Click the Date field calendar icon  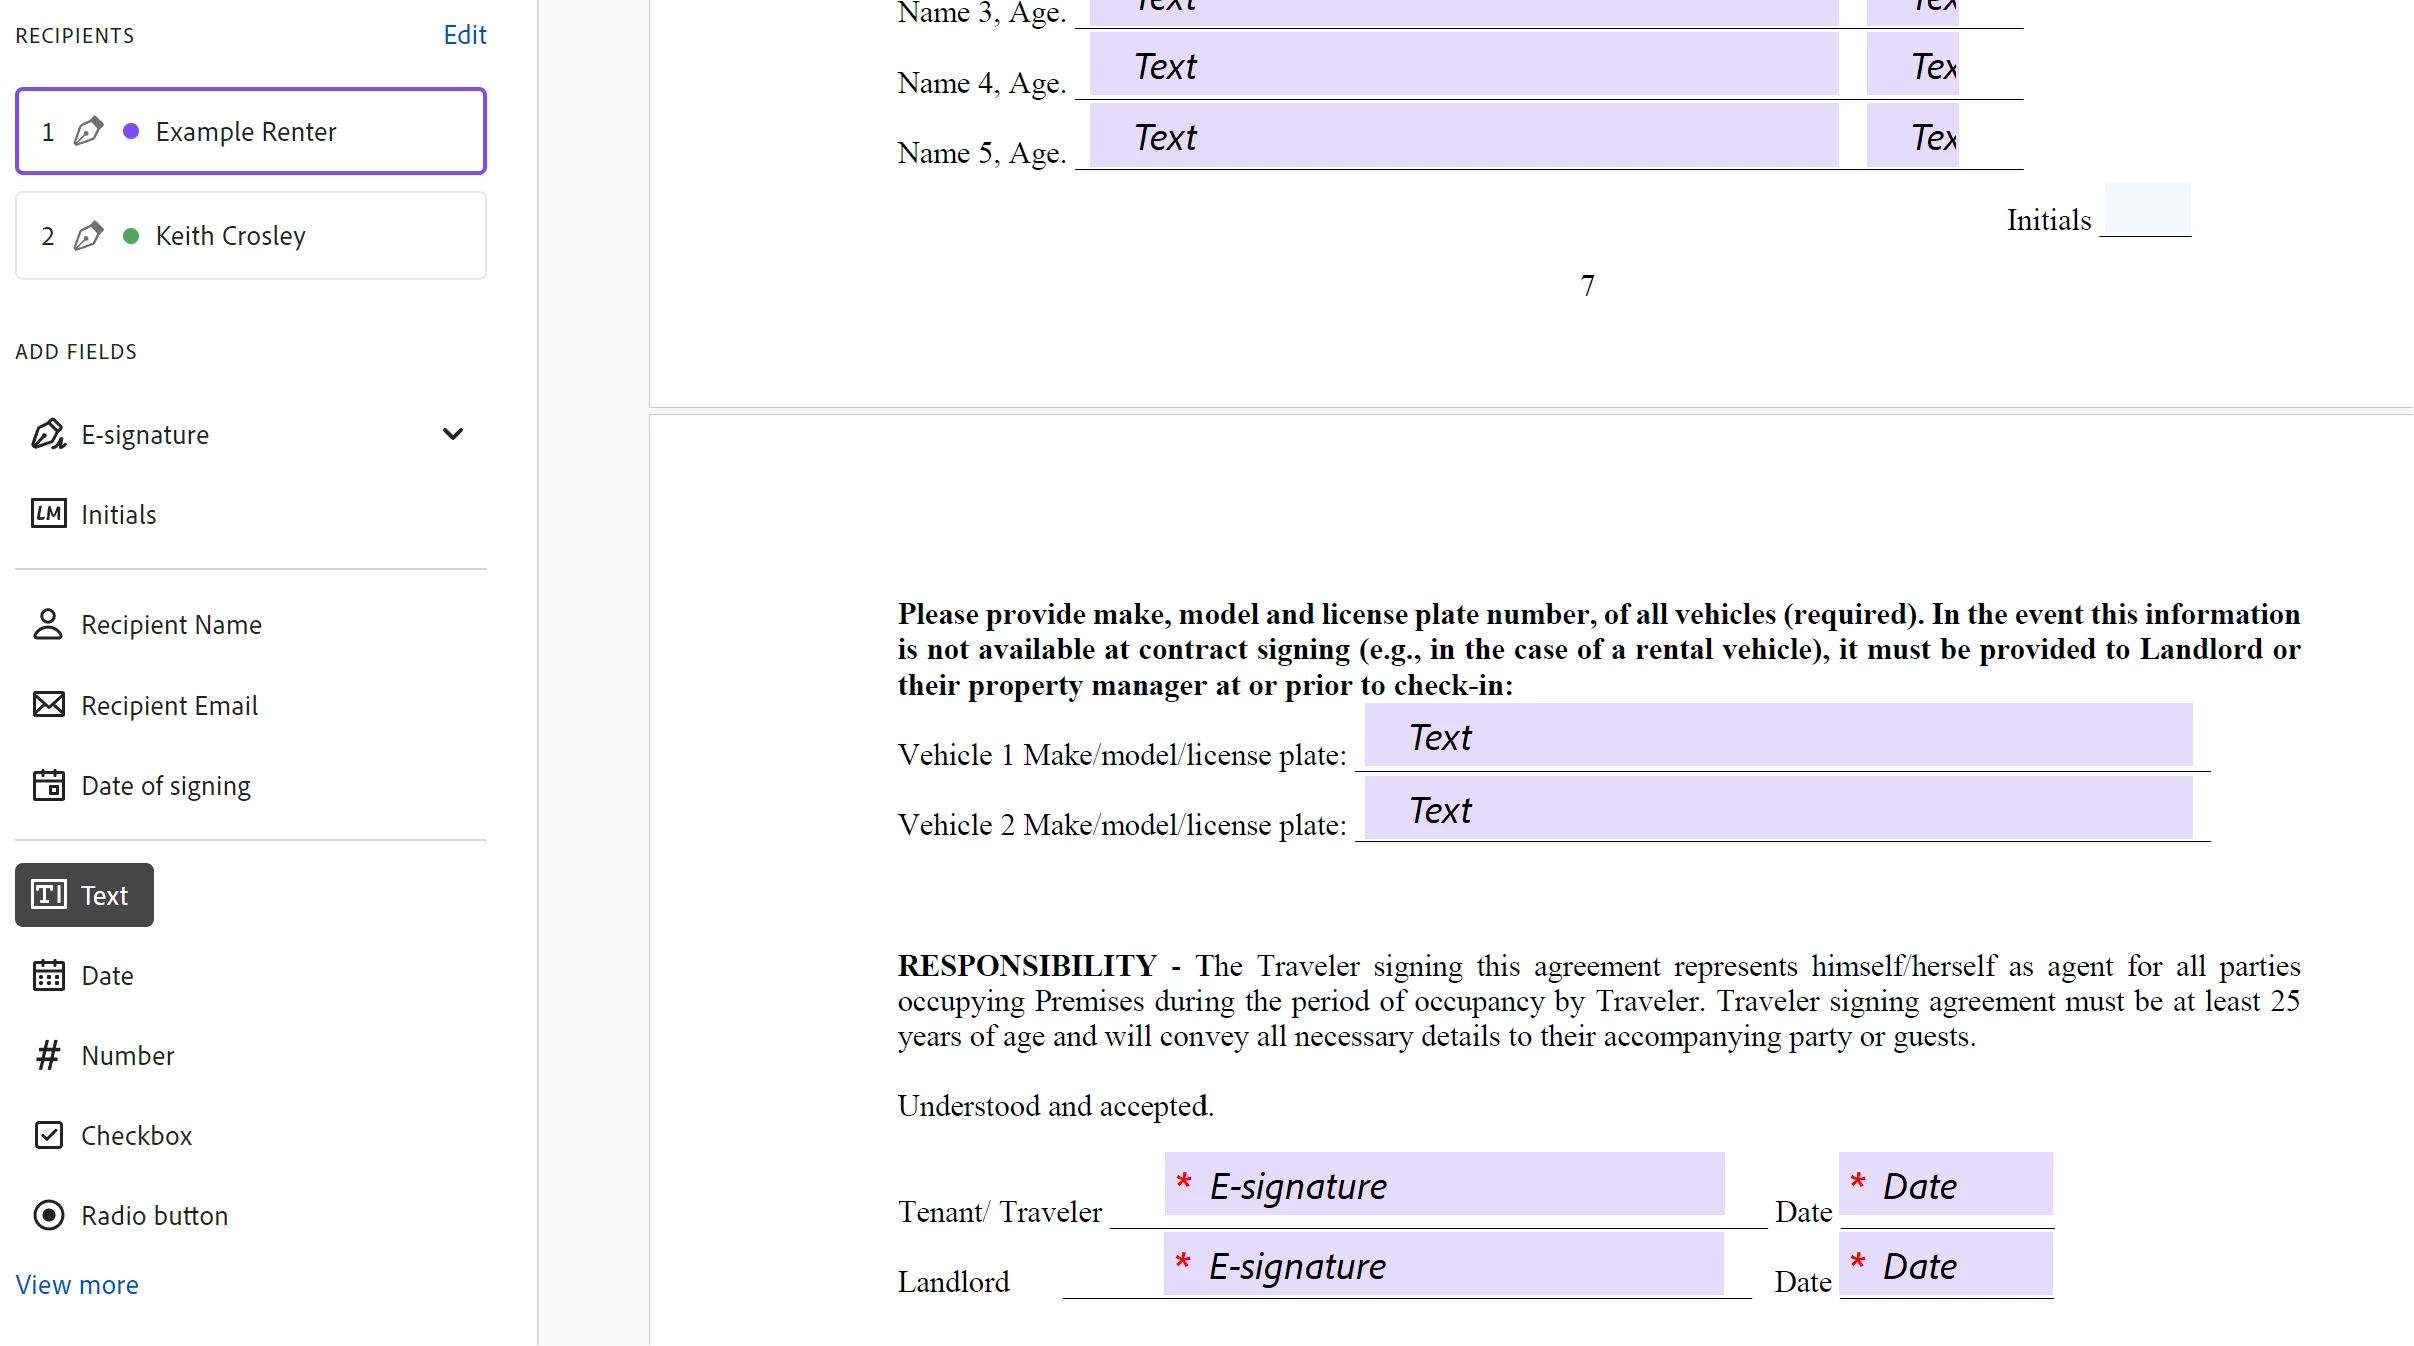click(x=48, y=975)
